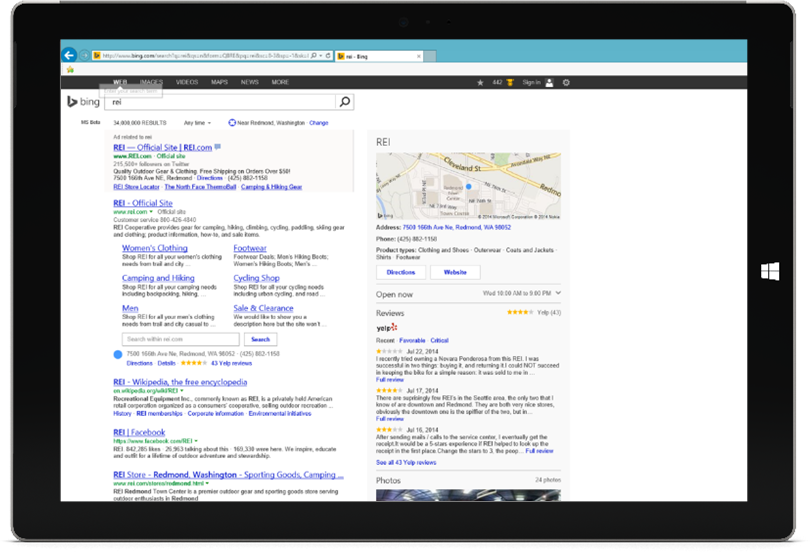The height and width of the screenshot is (553, 810).
Task: Click the Camping & Hiking Gear ad sublink
Action: [x=271, y=187]
